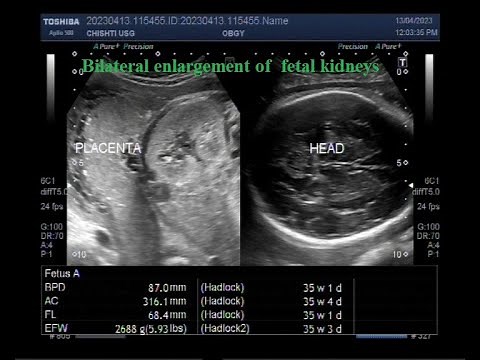480x360 pixels.
Task: Click A Pure+ Precision label above placenta image
Action: pyautogui.click(x=123, y=46)
